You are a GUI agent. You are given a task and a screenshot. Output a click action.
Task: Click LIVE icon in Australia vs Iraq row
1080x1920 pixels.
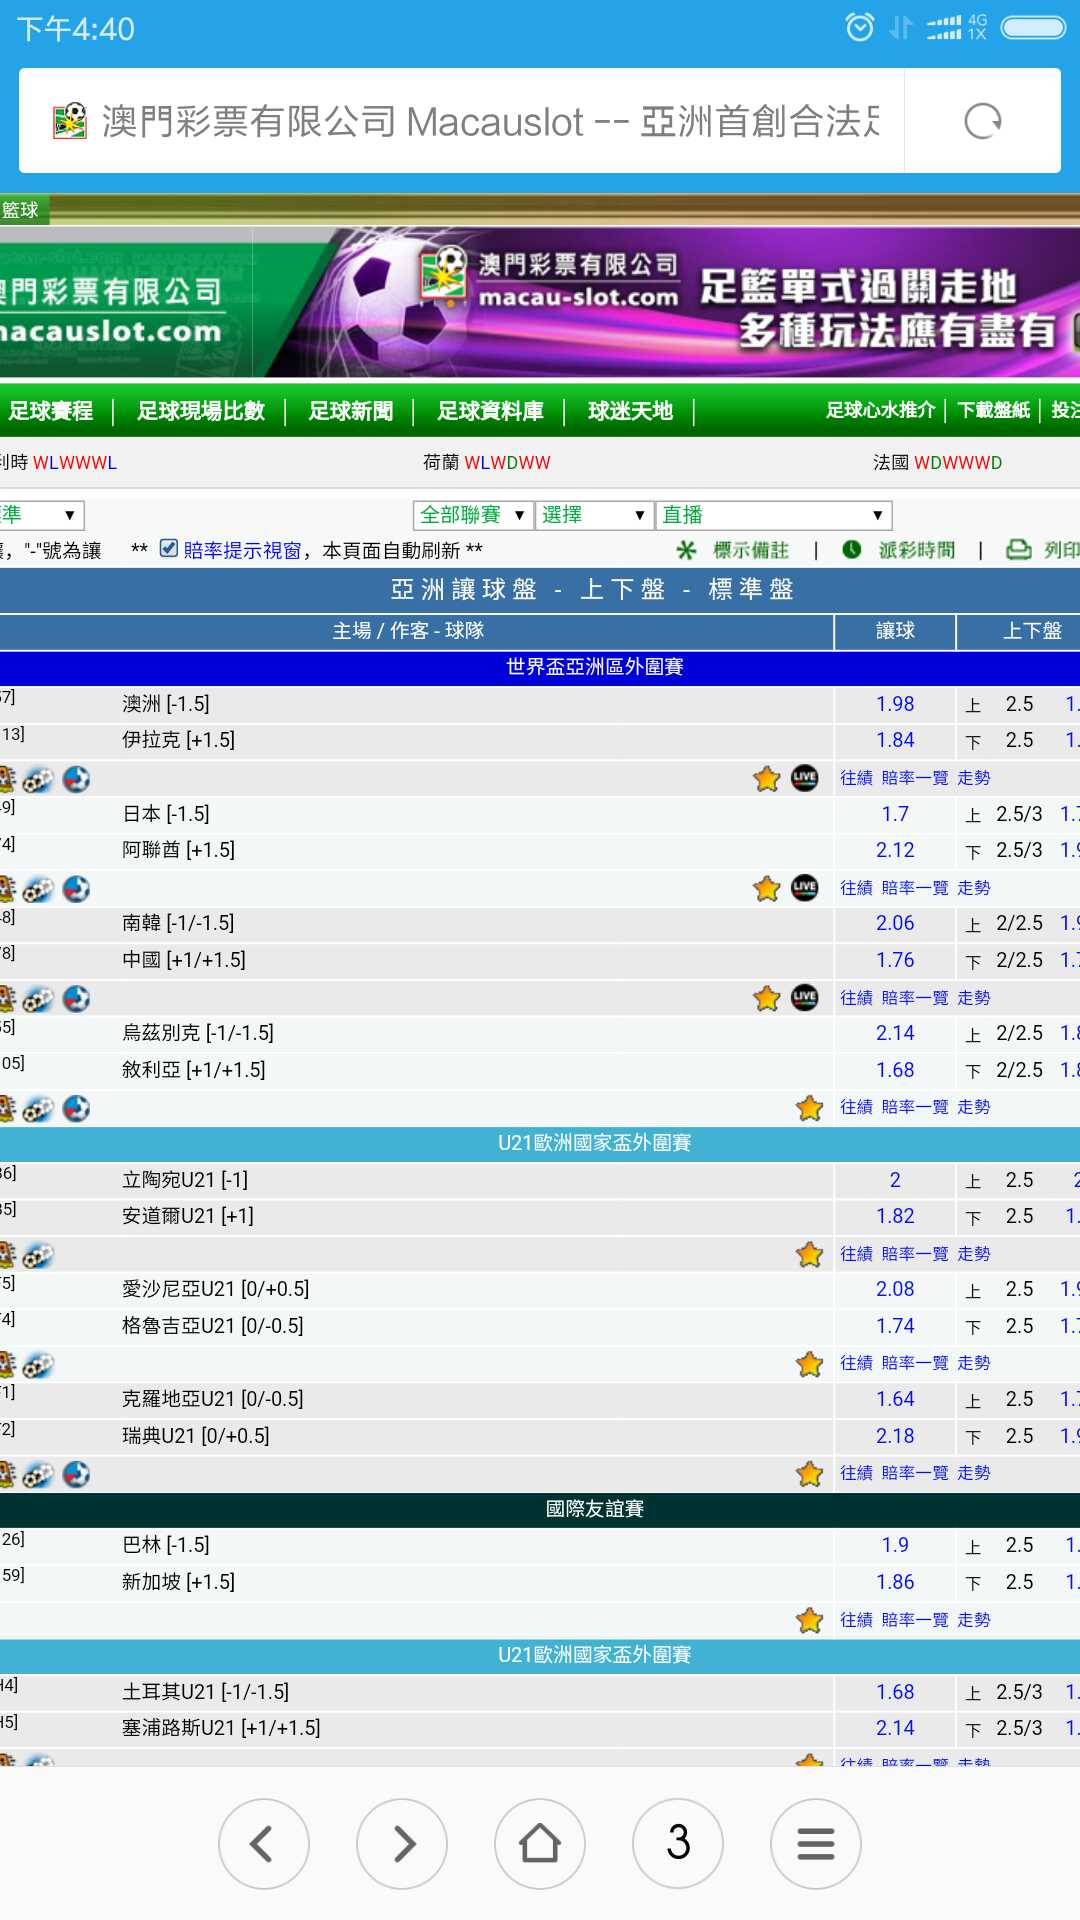point(805,778)
